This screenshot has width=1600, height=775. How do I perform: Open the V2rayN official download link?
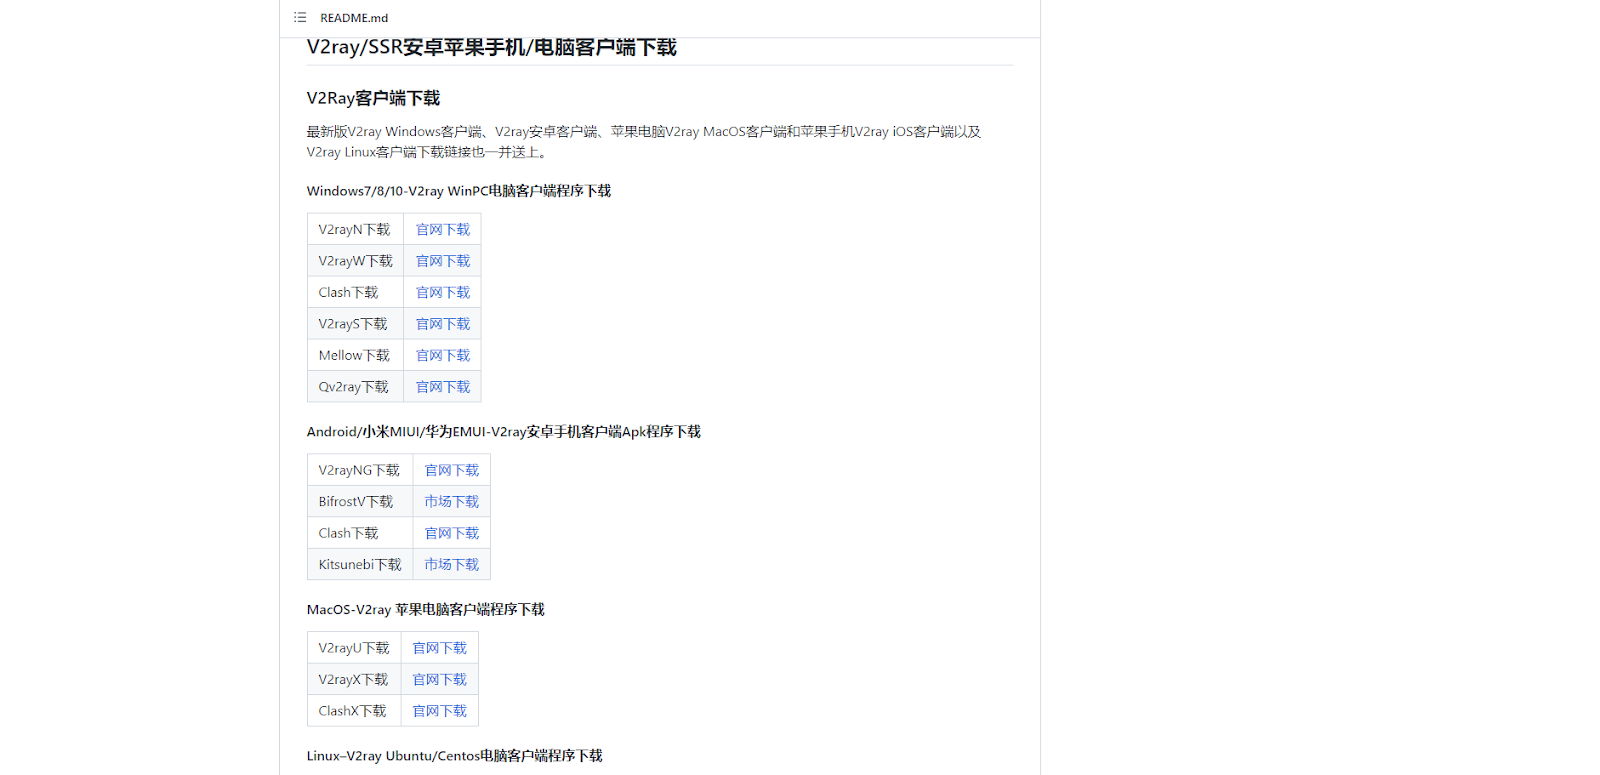coord(442,230)
